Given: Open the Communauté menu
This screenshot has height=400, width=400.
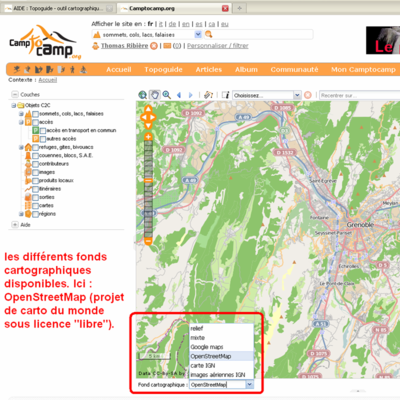Looking at the screenshot, I should [294, 69].
